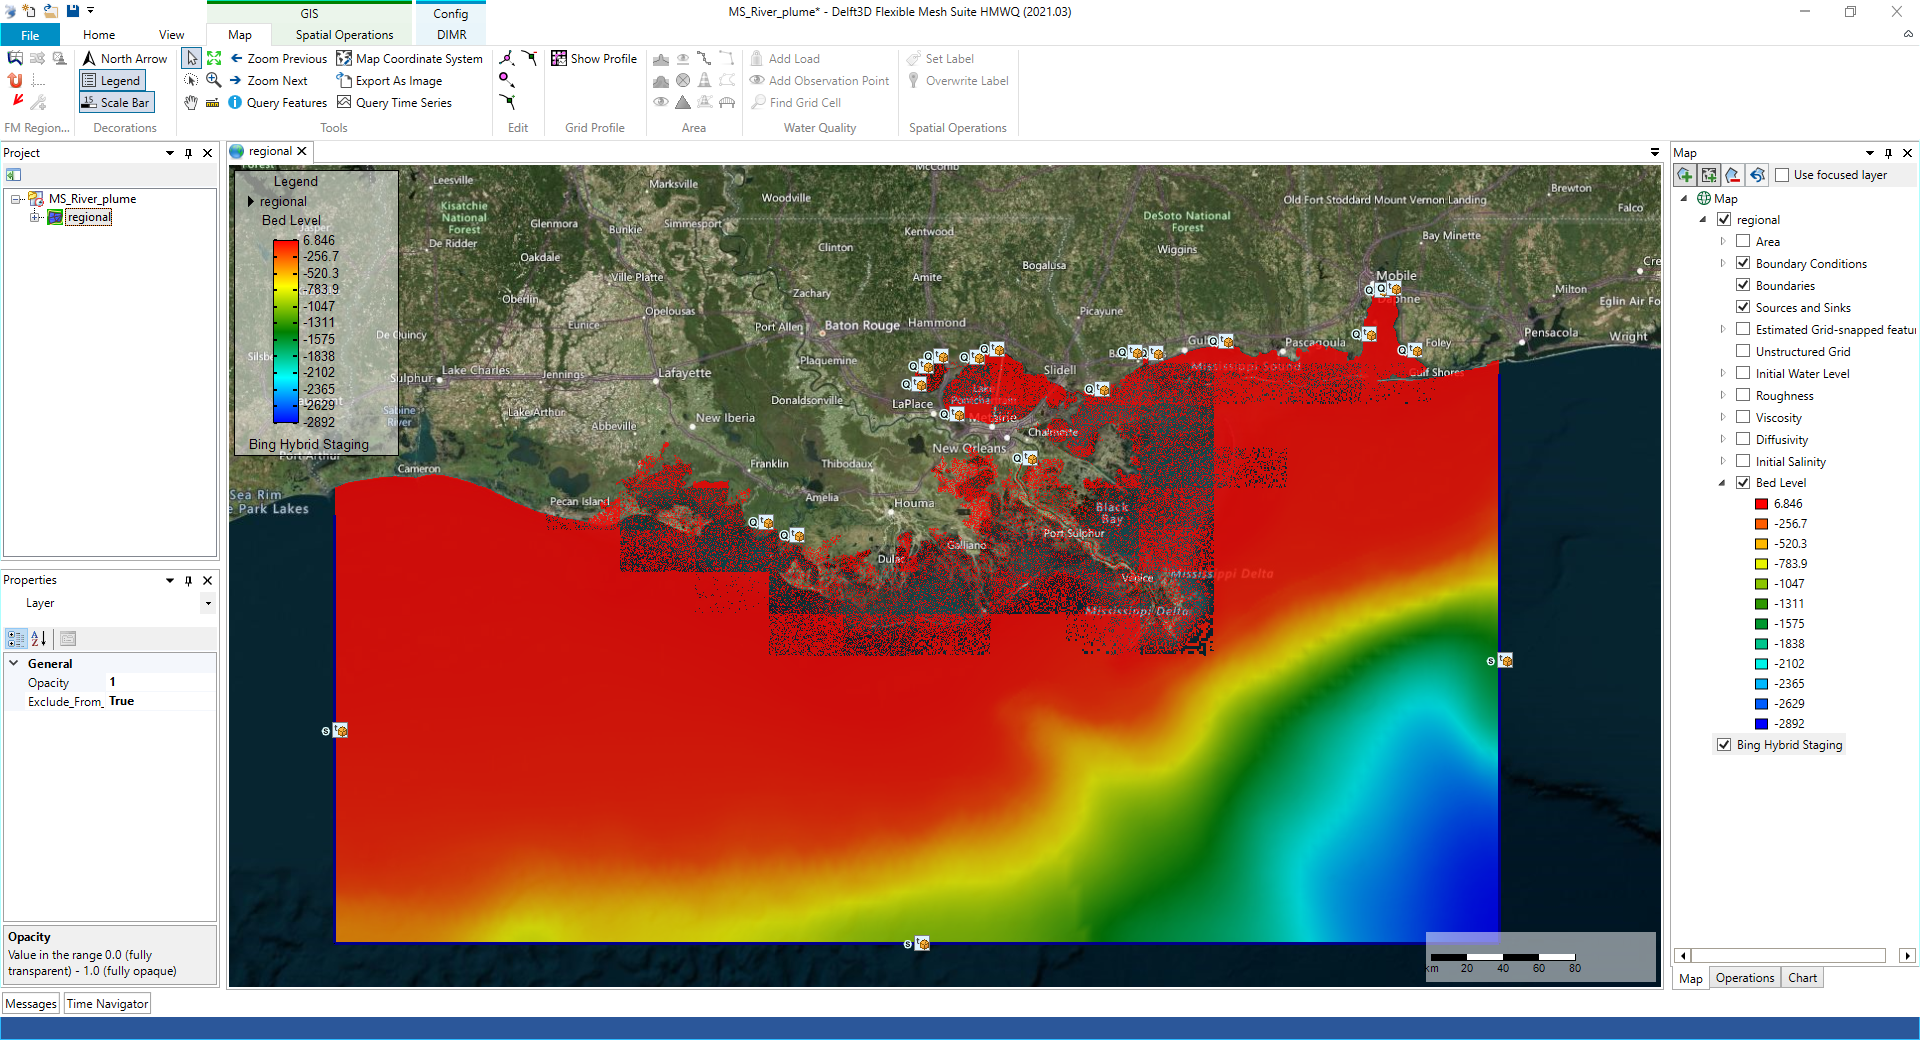Viewport: 1920px width, 1040px height.
Task: Click the Query Features info icon
Action: pyautogui.click(x=235, y=103)
